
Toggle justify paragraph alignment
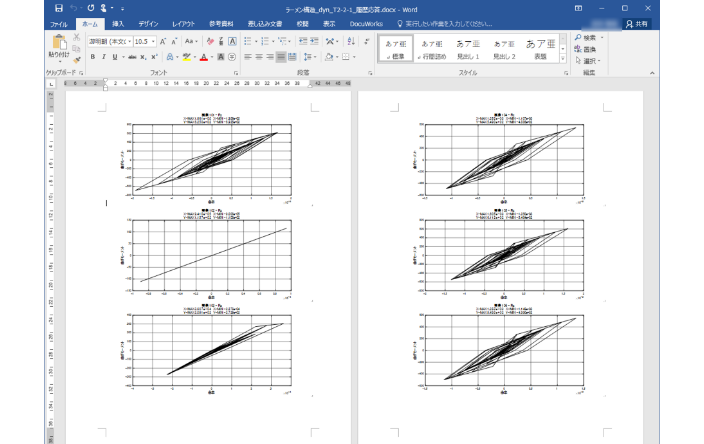pyautogui.click(x=280, y=57)
